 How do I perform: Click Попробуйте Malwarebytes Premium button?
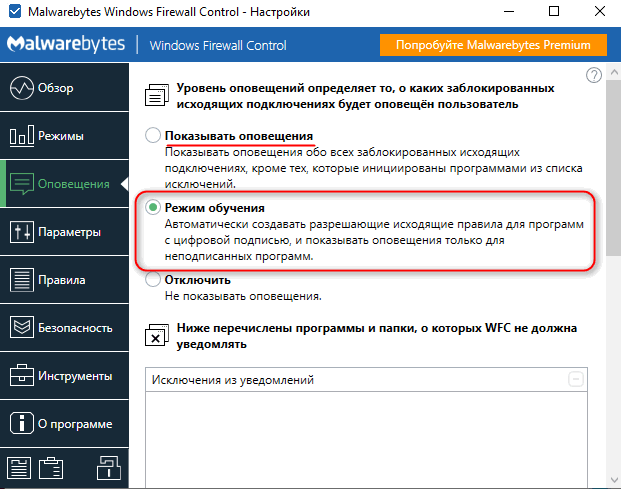click(x=493, y=45)
